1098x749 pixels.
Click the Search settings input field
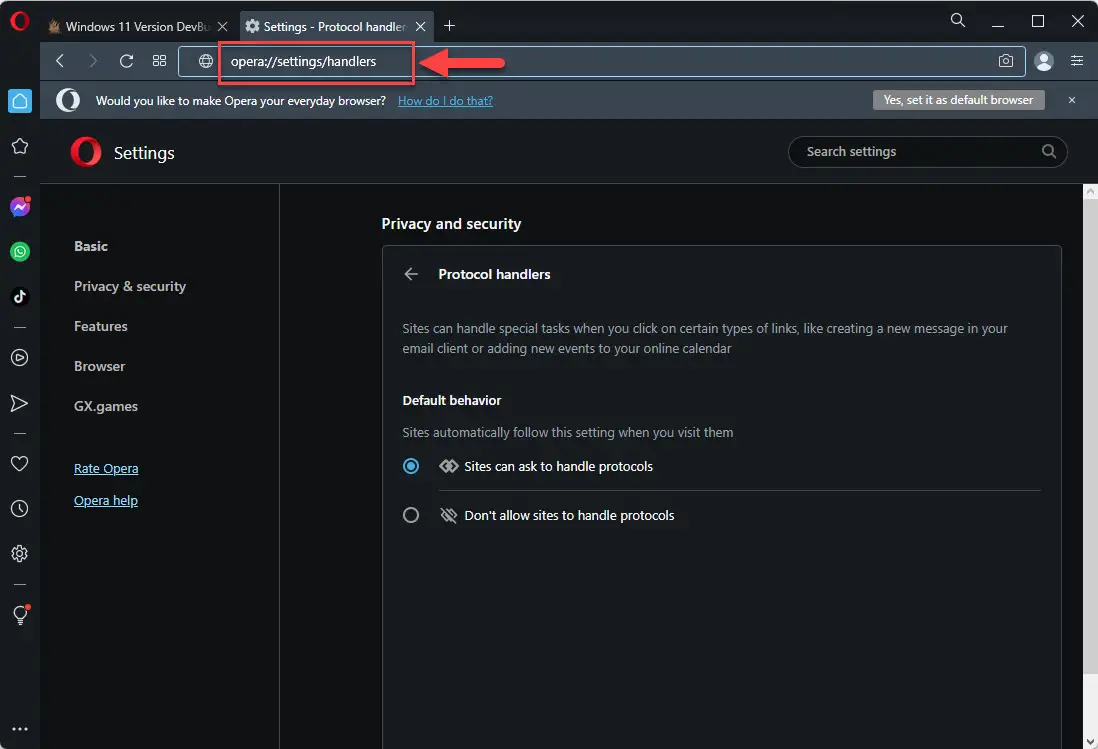(x=927, y=151)
